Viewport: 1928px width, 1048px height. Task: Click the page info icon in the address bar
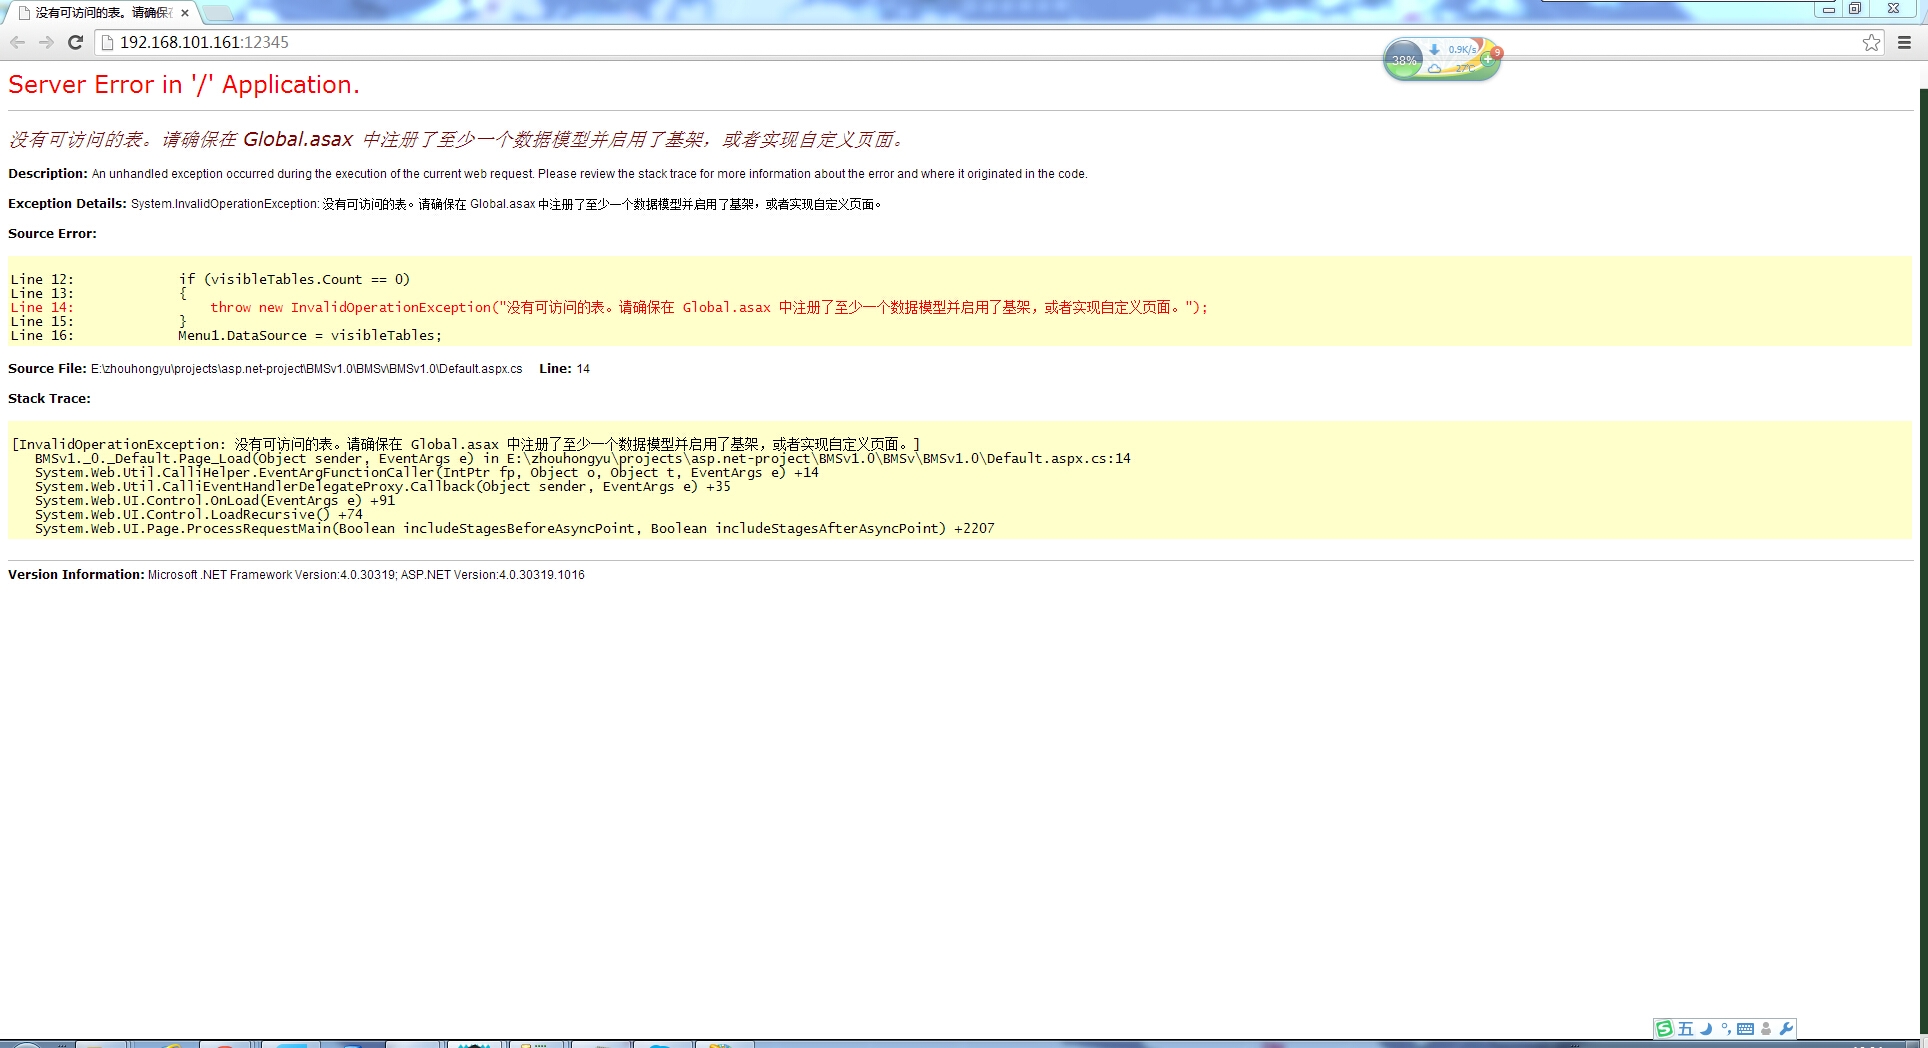[108, 42]
